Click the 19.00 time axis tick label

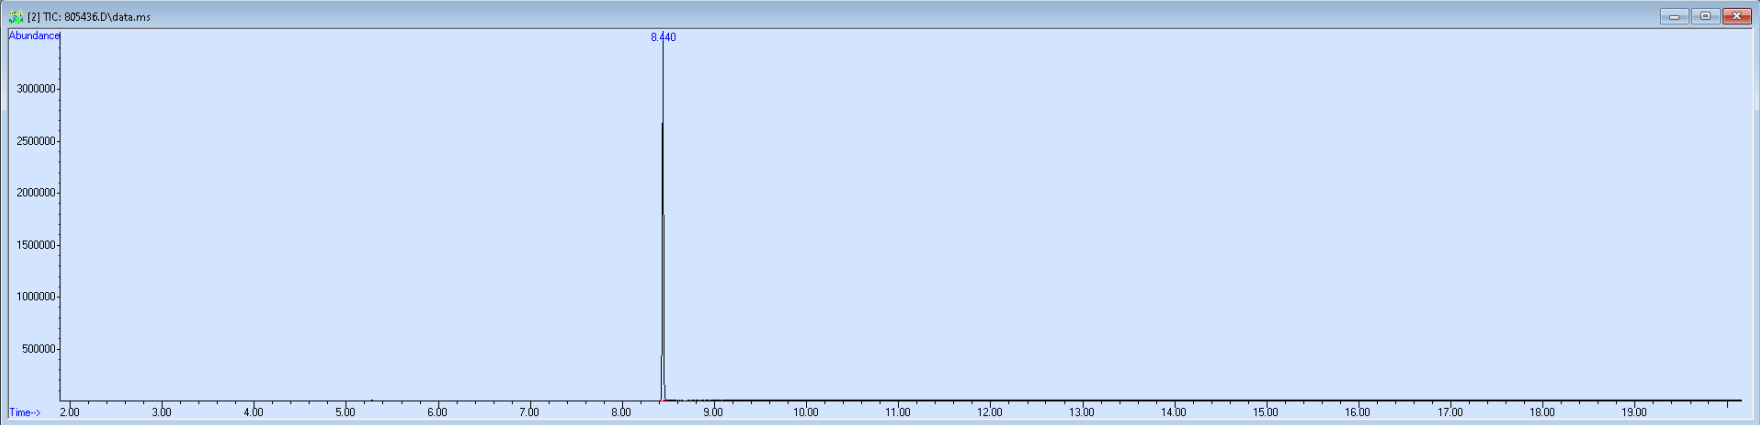[1634, 412]
